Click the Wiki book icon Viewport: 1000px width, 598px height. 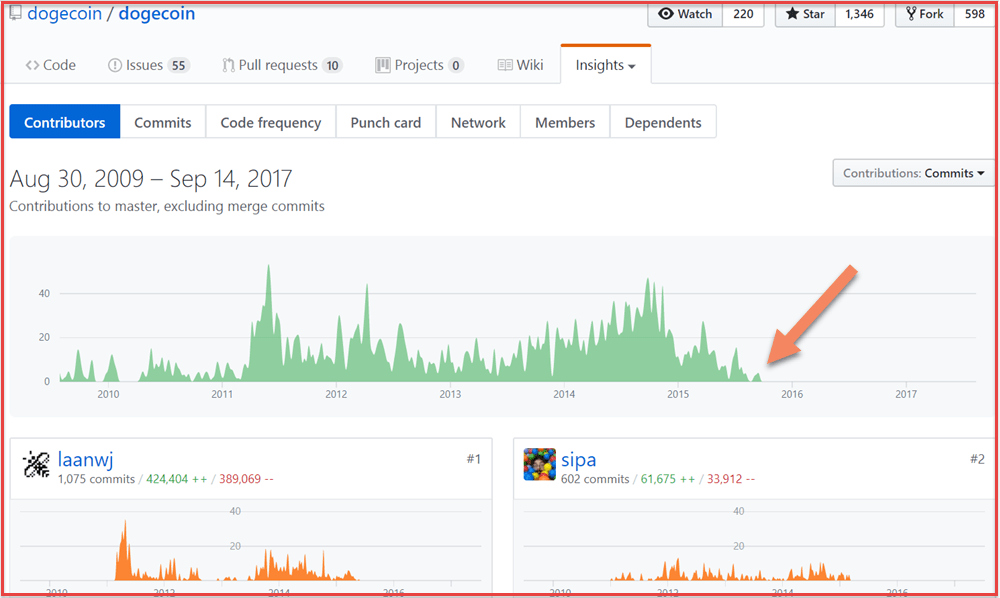pyautogui.click(x=504, y=65)
